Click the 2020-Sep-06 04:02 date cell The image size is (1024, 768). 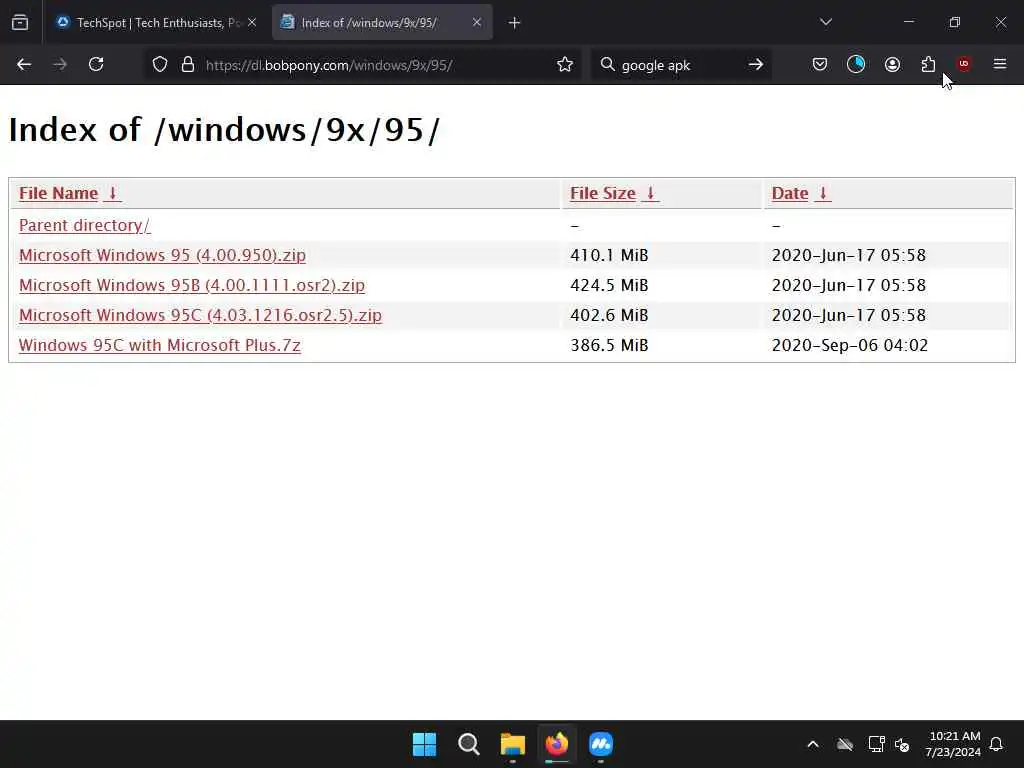pos(850,345)
